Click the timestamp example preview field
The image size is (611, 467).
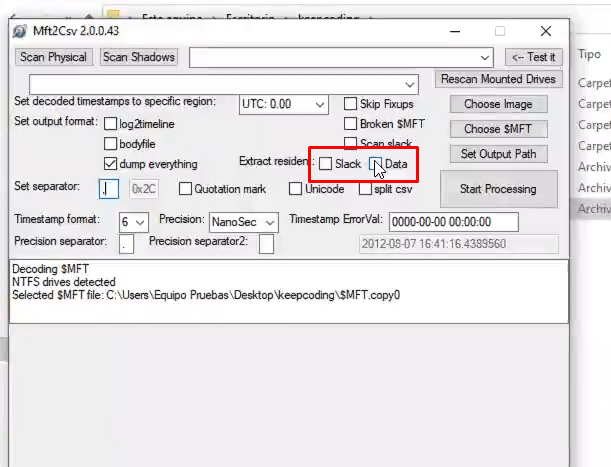pos(459,244)
